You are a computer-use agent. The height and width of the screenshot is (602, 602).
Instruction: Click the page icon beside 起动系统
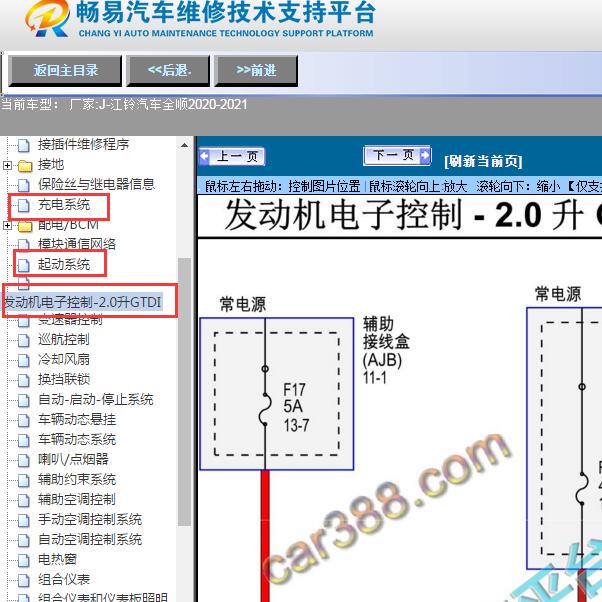tap(24, 265)
